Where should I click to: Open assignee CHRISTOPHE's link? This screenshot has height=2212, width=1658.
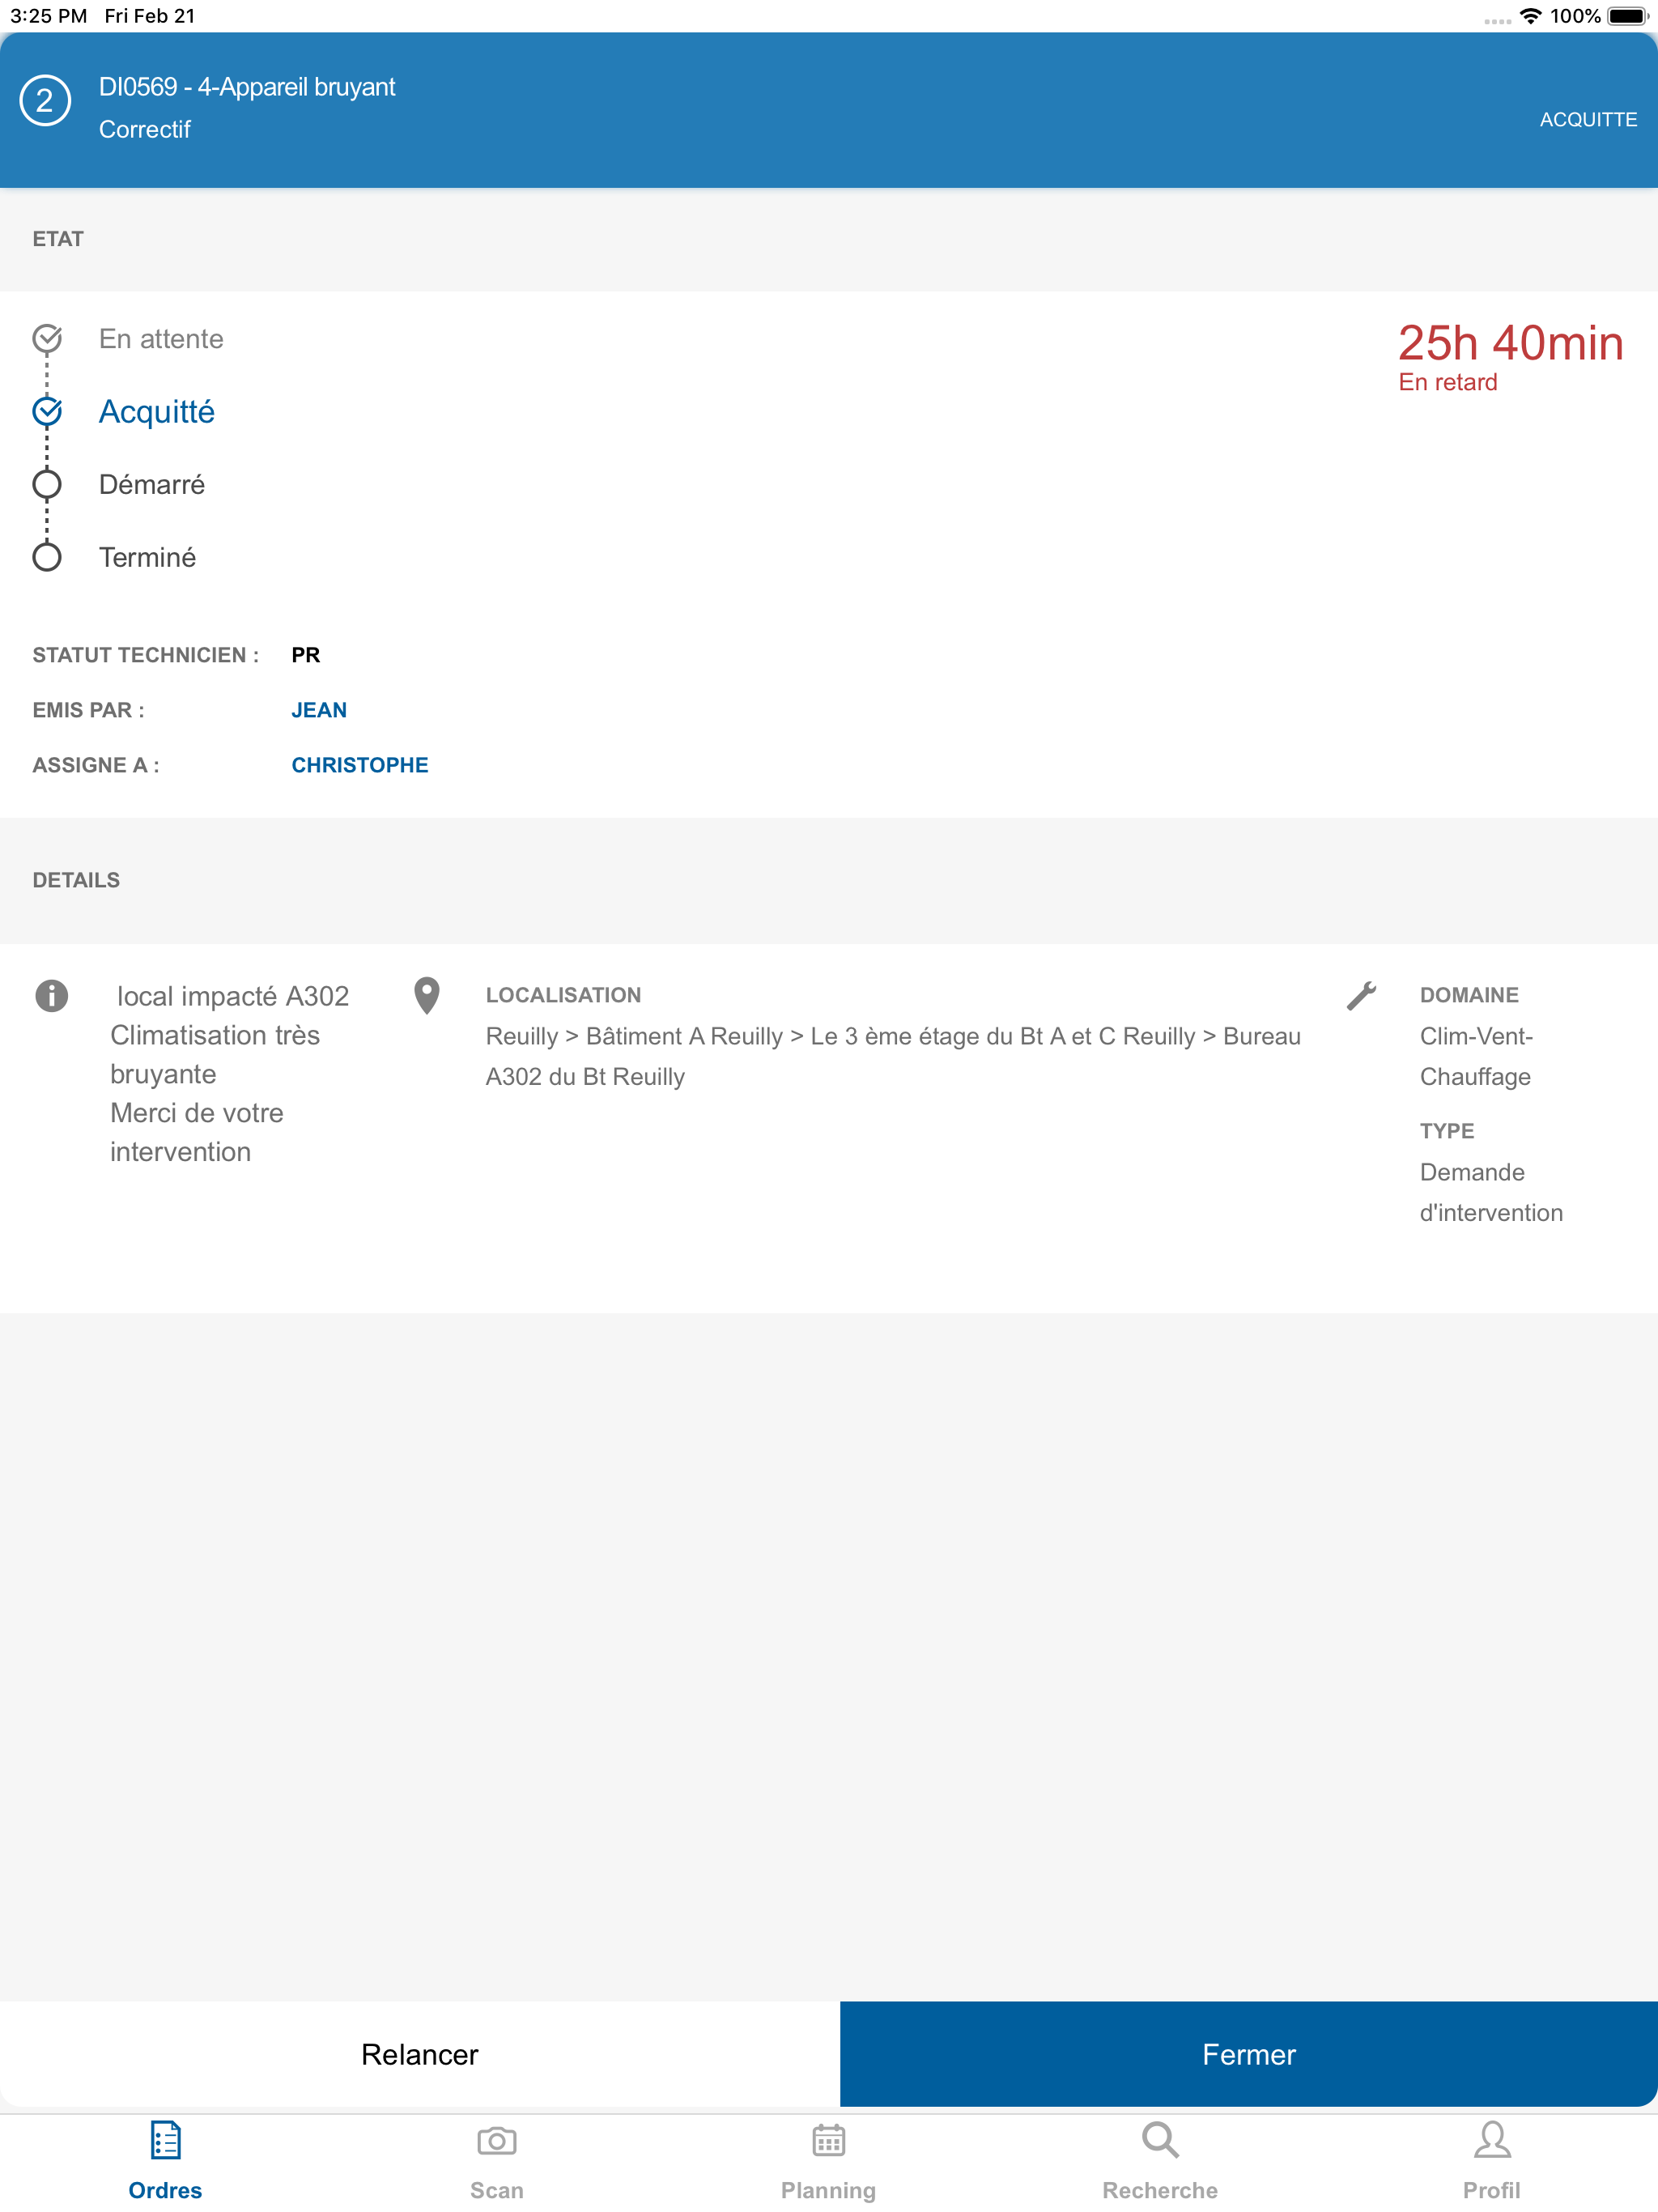point(360,765)
